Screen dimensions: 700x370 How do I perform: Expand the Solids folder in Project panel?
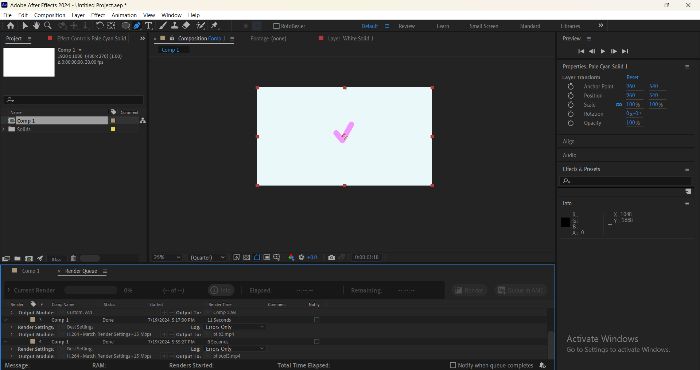[4, 129]
